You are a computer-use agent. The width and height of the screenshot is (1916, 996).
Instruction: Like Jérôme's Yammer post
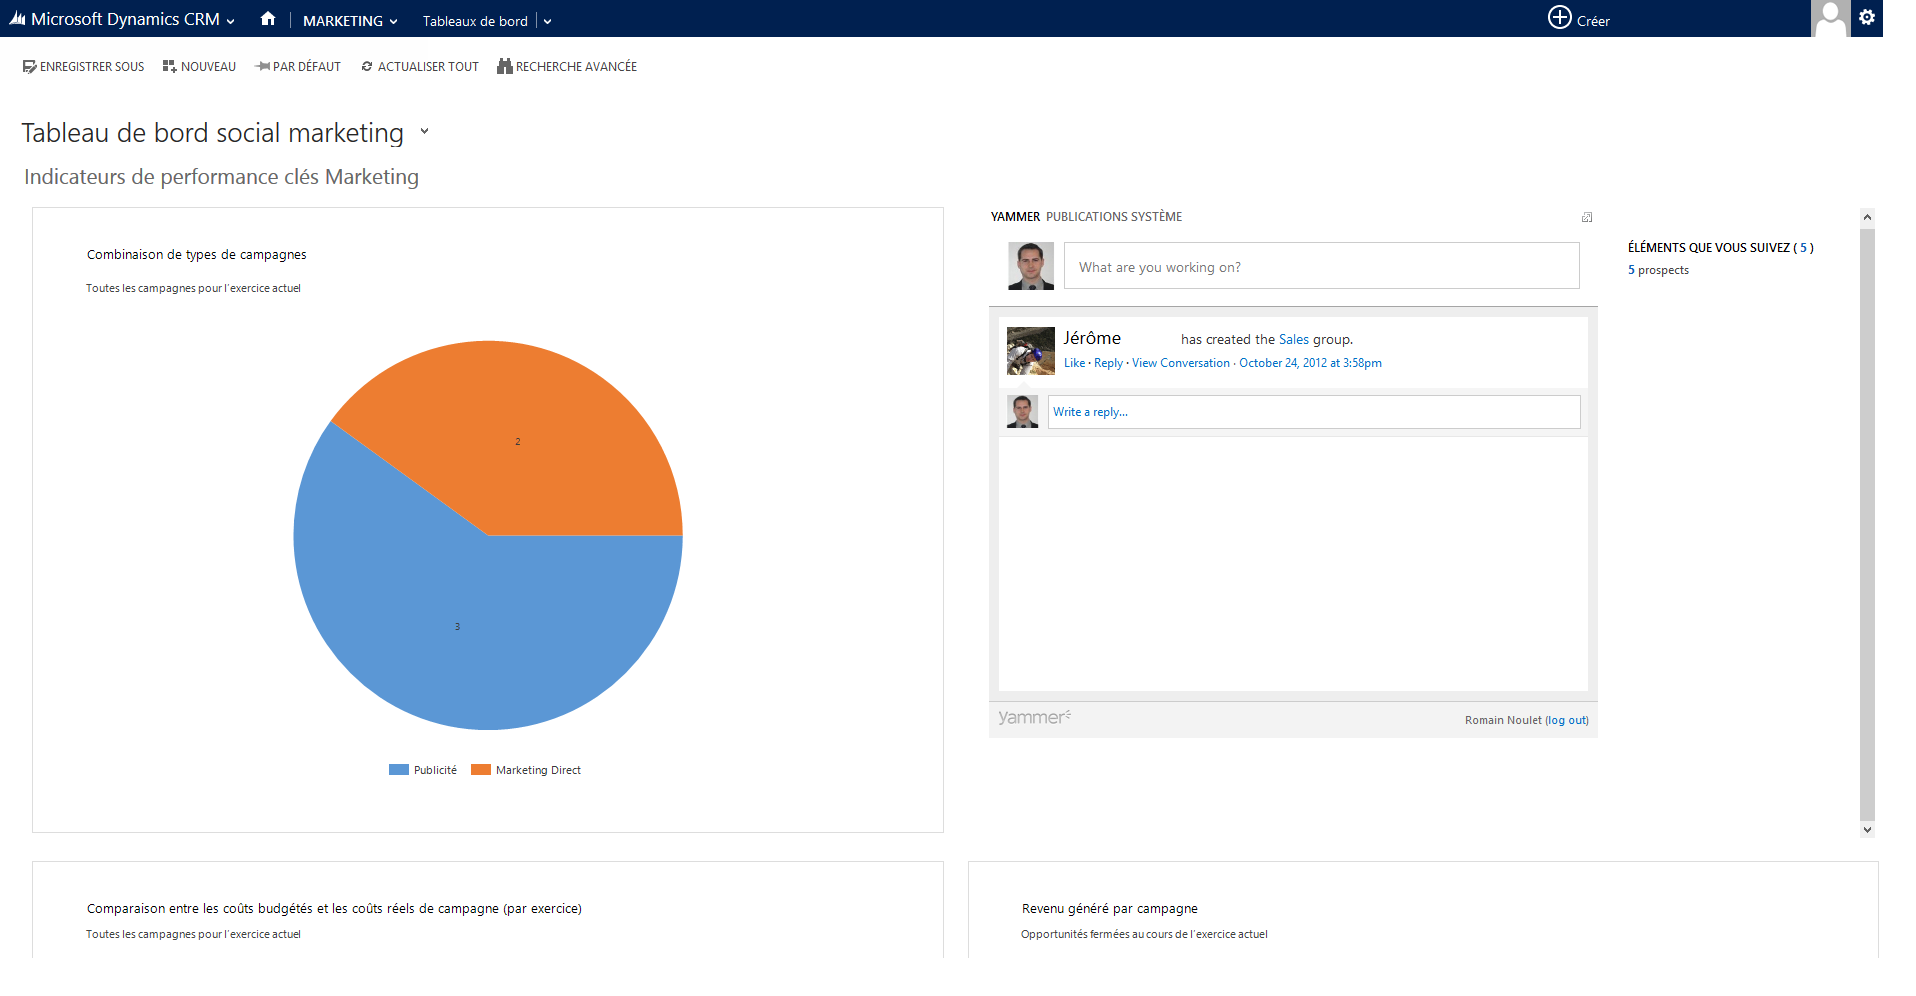[x=1074, y=363]
